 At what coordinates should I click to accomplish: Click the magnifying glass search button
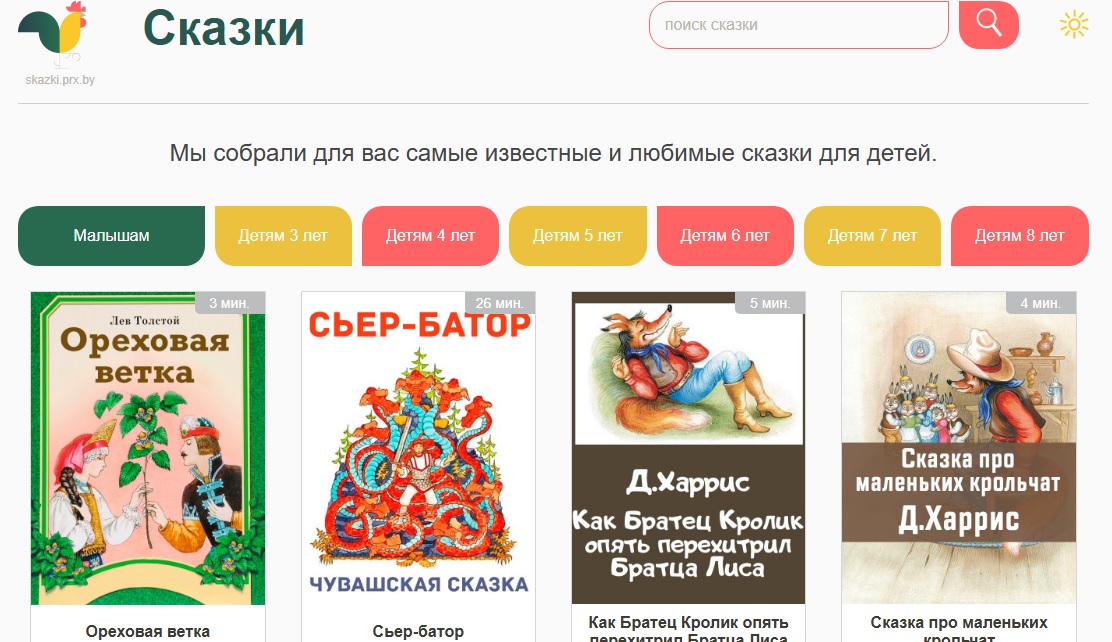(x=989, y=25)
